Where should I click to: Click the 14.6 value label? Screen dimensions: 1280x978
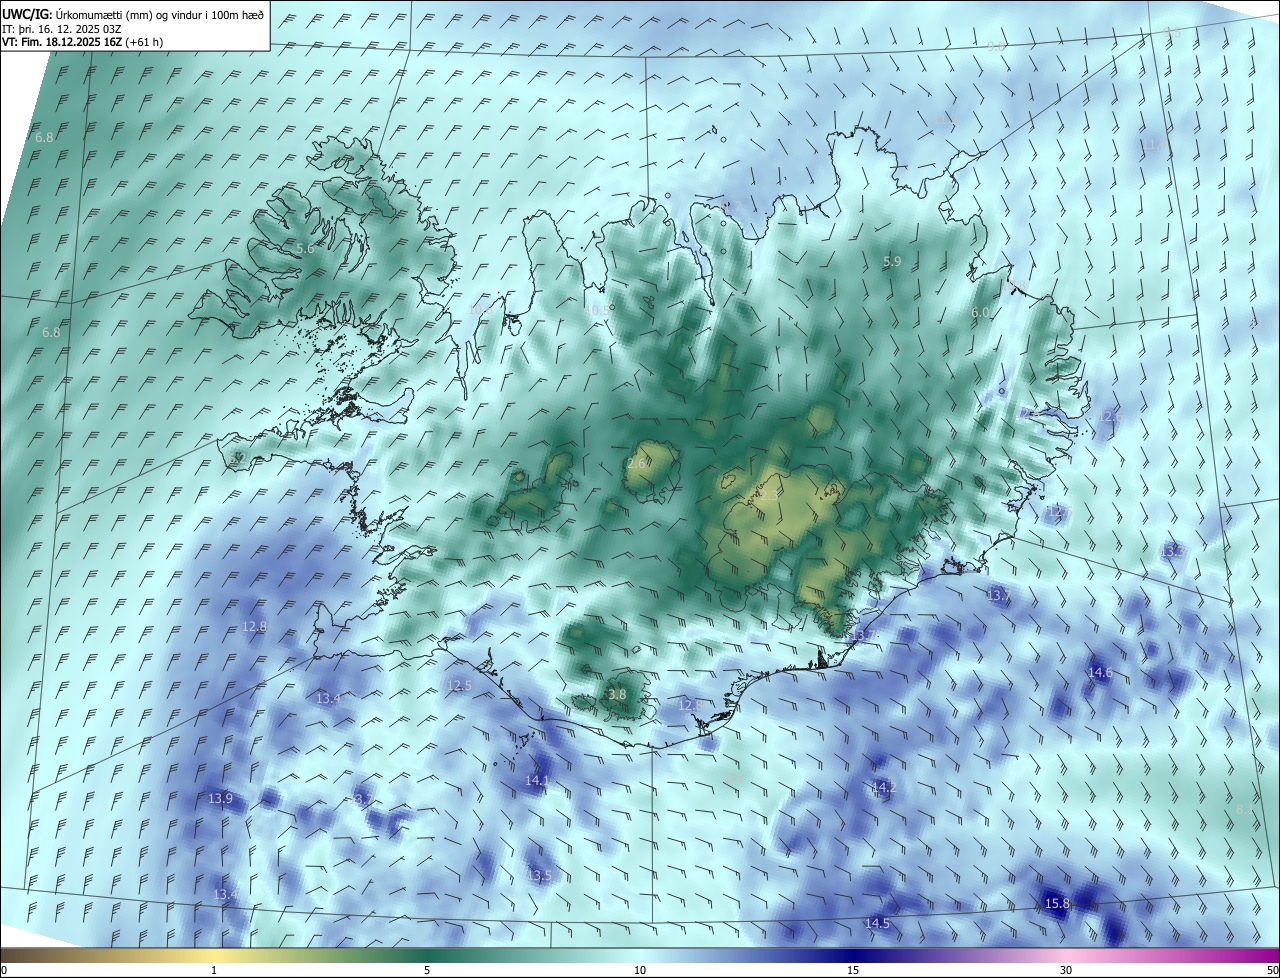1100,672
